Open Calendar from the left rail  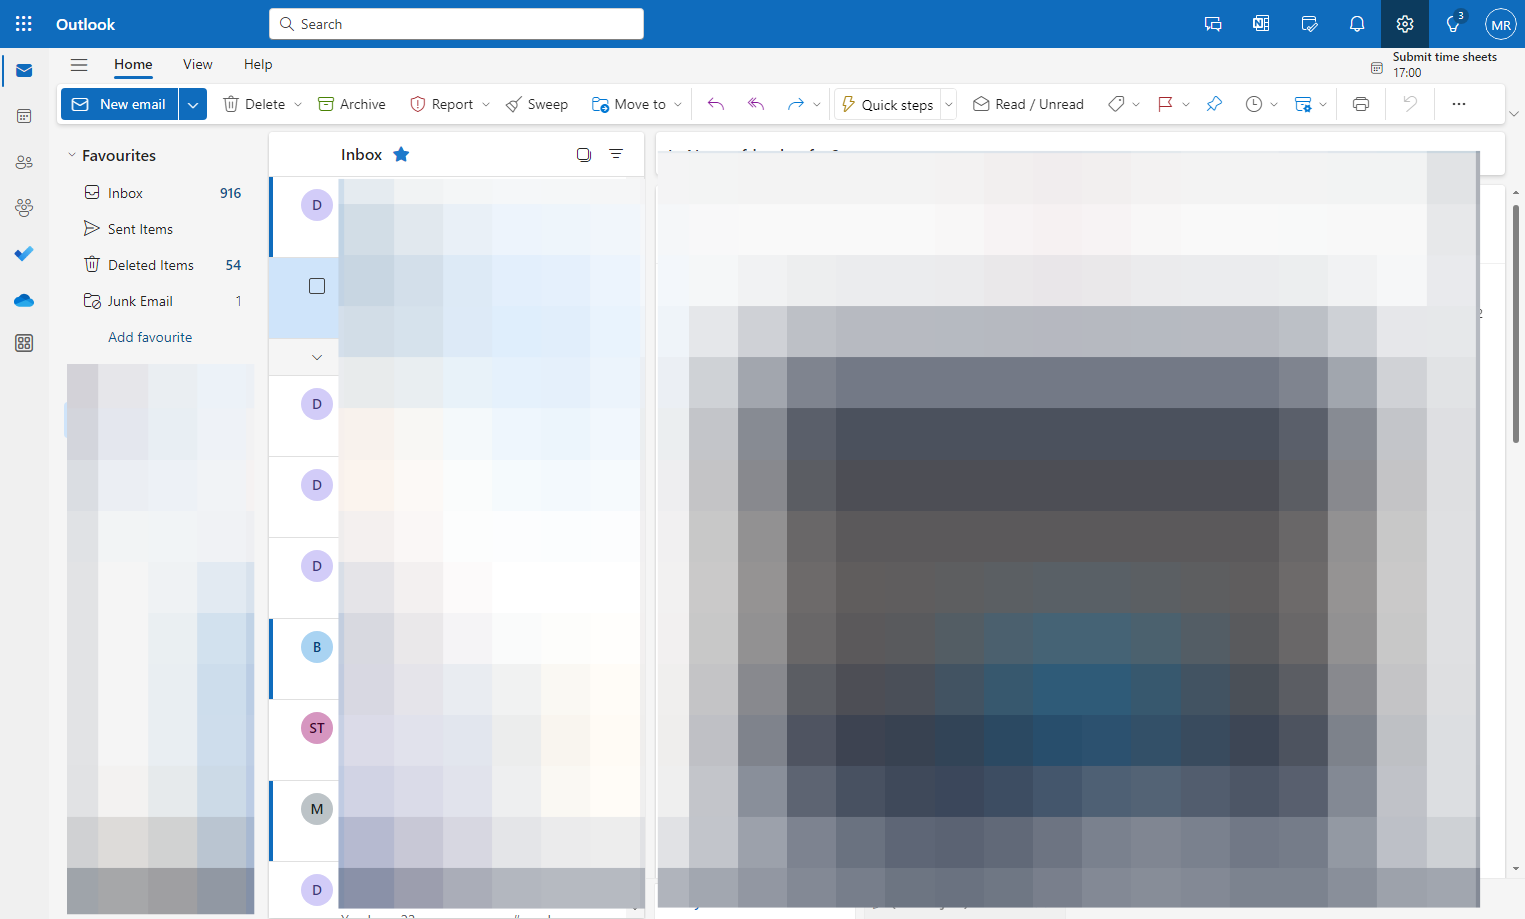[24, 116]
